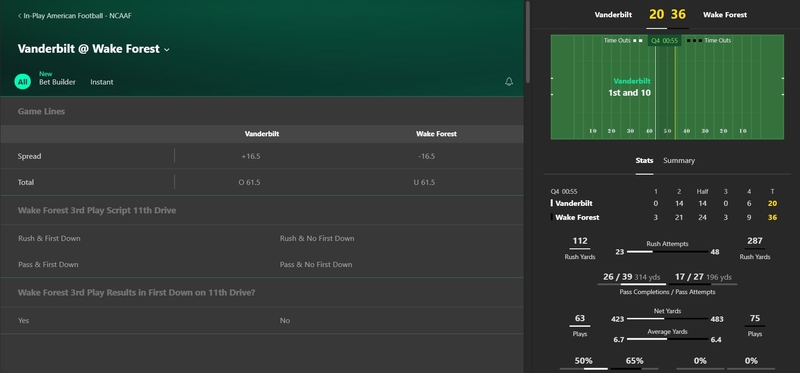Click the 75 Plays value

click(x=755, y=318)
